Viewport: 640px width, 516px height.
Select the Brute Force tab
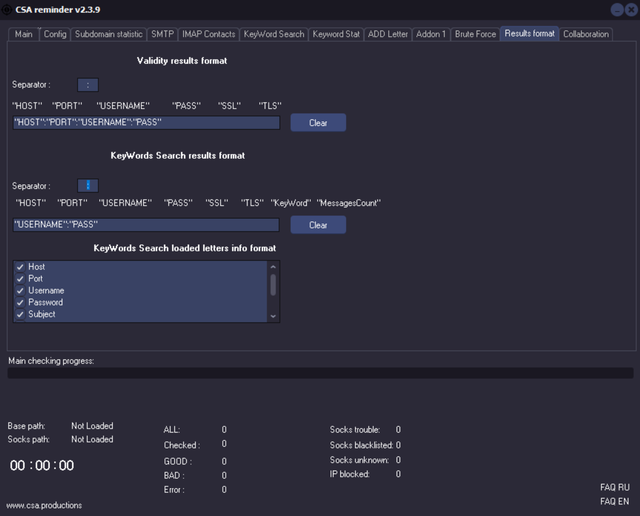(x=476, y=34)
